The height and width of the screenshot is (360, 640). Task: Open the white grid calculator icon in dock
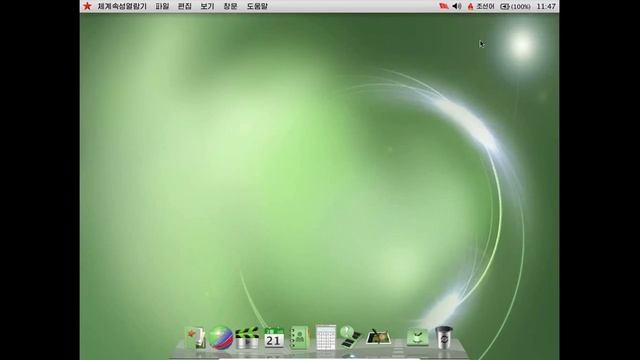[x=326, y=337]
